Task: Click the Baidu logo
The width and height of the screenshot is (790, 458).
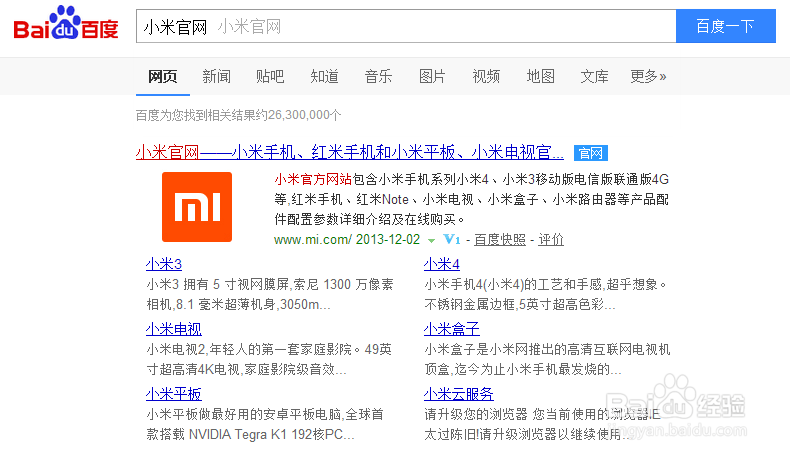Action: coord(66,24)
